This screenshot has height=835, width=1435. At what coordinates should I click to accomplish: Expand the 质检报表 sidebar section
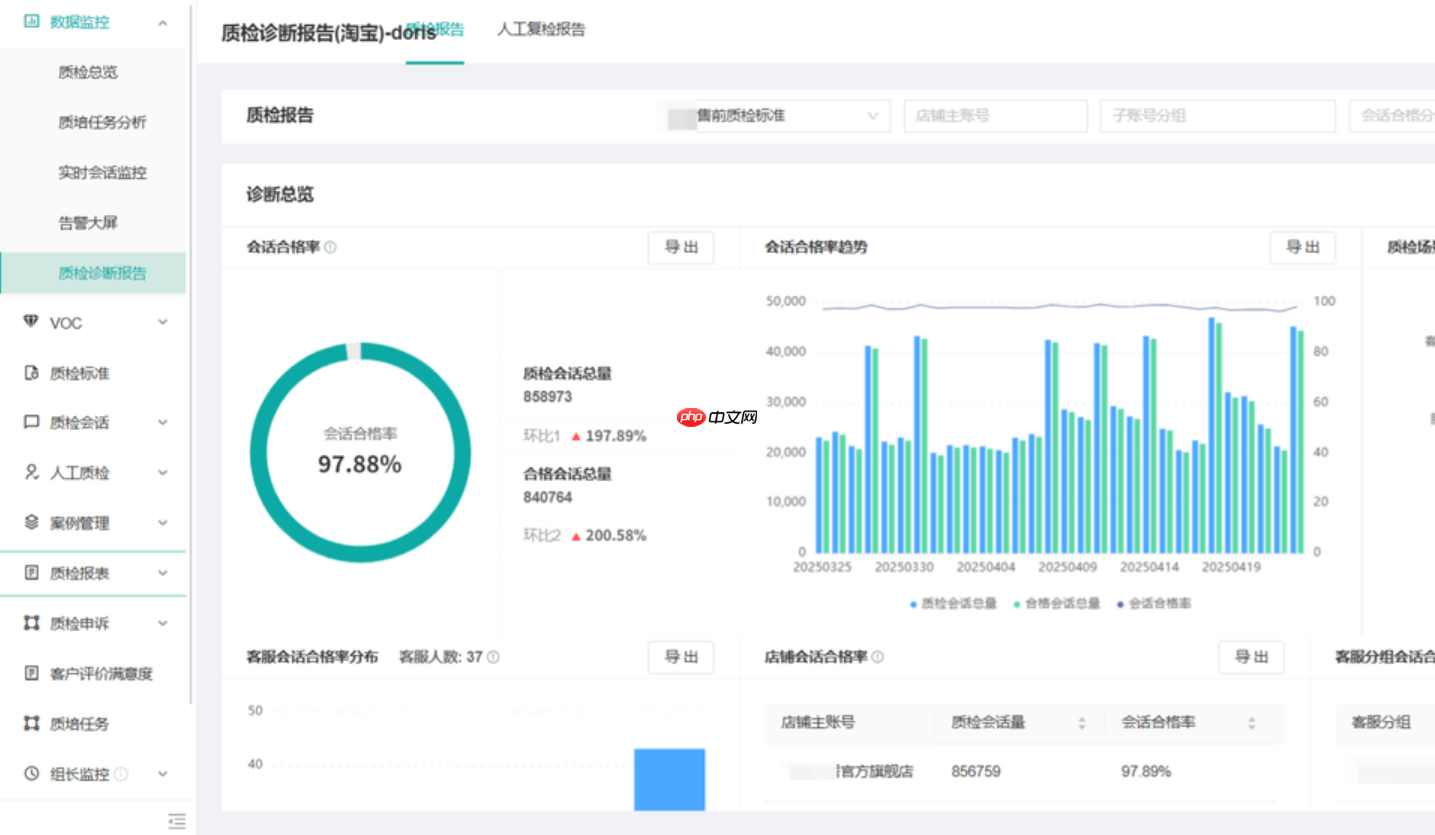pyautogui.click(x=95, y=572)
